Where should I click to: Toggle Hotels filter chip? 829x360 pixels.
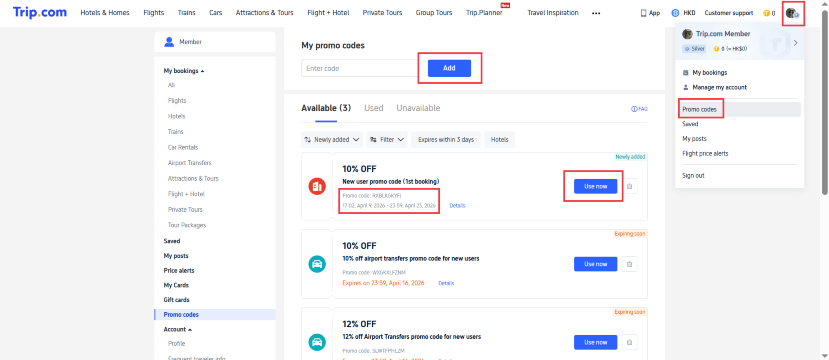point(500,140)
